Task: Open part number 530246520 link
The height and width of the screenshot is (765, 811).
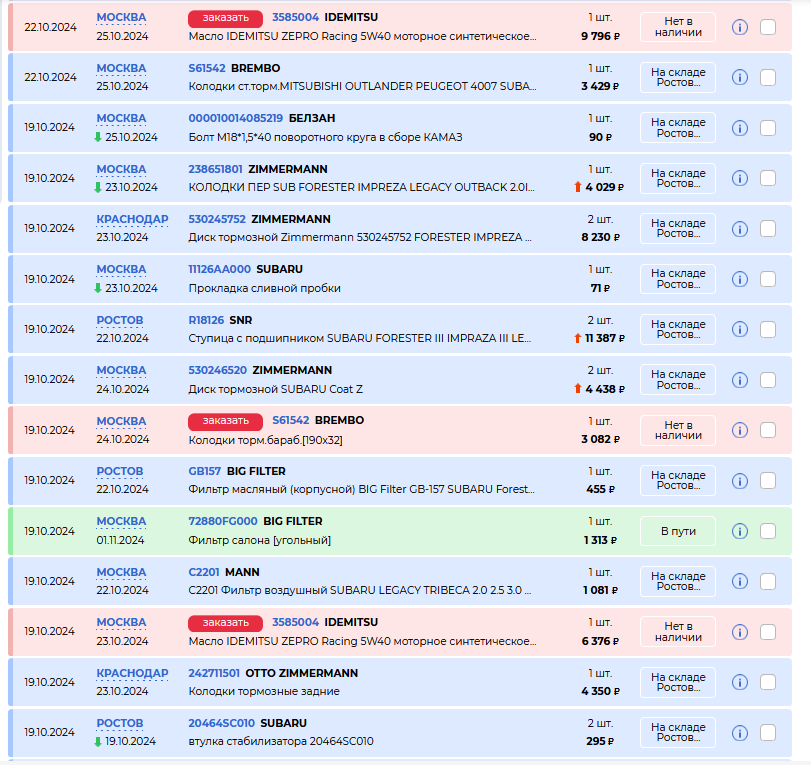Action: click(x=217, y=370)
